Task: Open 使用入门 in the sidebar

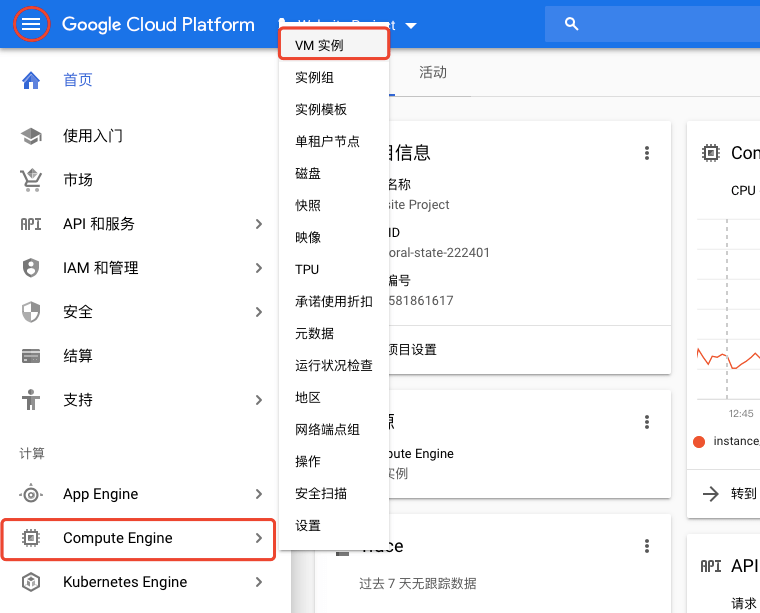Action: click(93, 136)
